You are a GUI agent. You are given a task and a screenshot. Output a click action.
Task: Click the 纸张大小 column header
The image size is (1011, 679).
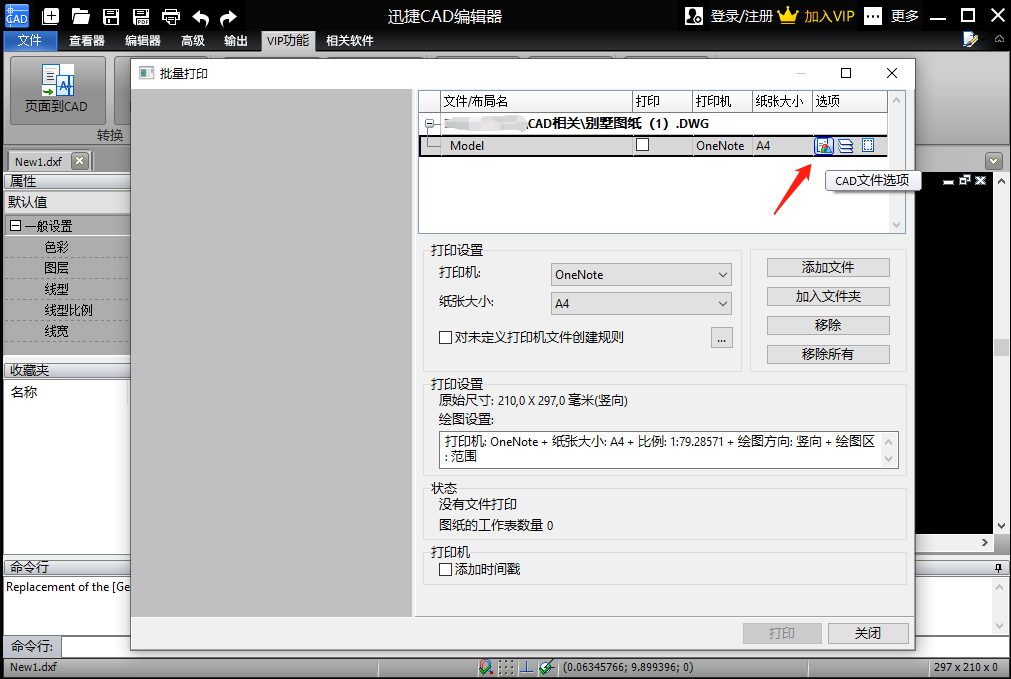[x=782, y=101]
